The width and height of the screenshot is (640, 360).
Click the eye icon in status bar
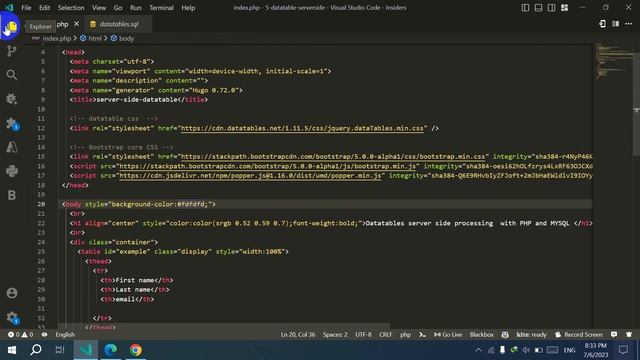(x=44, y=334)
